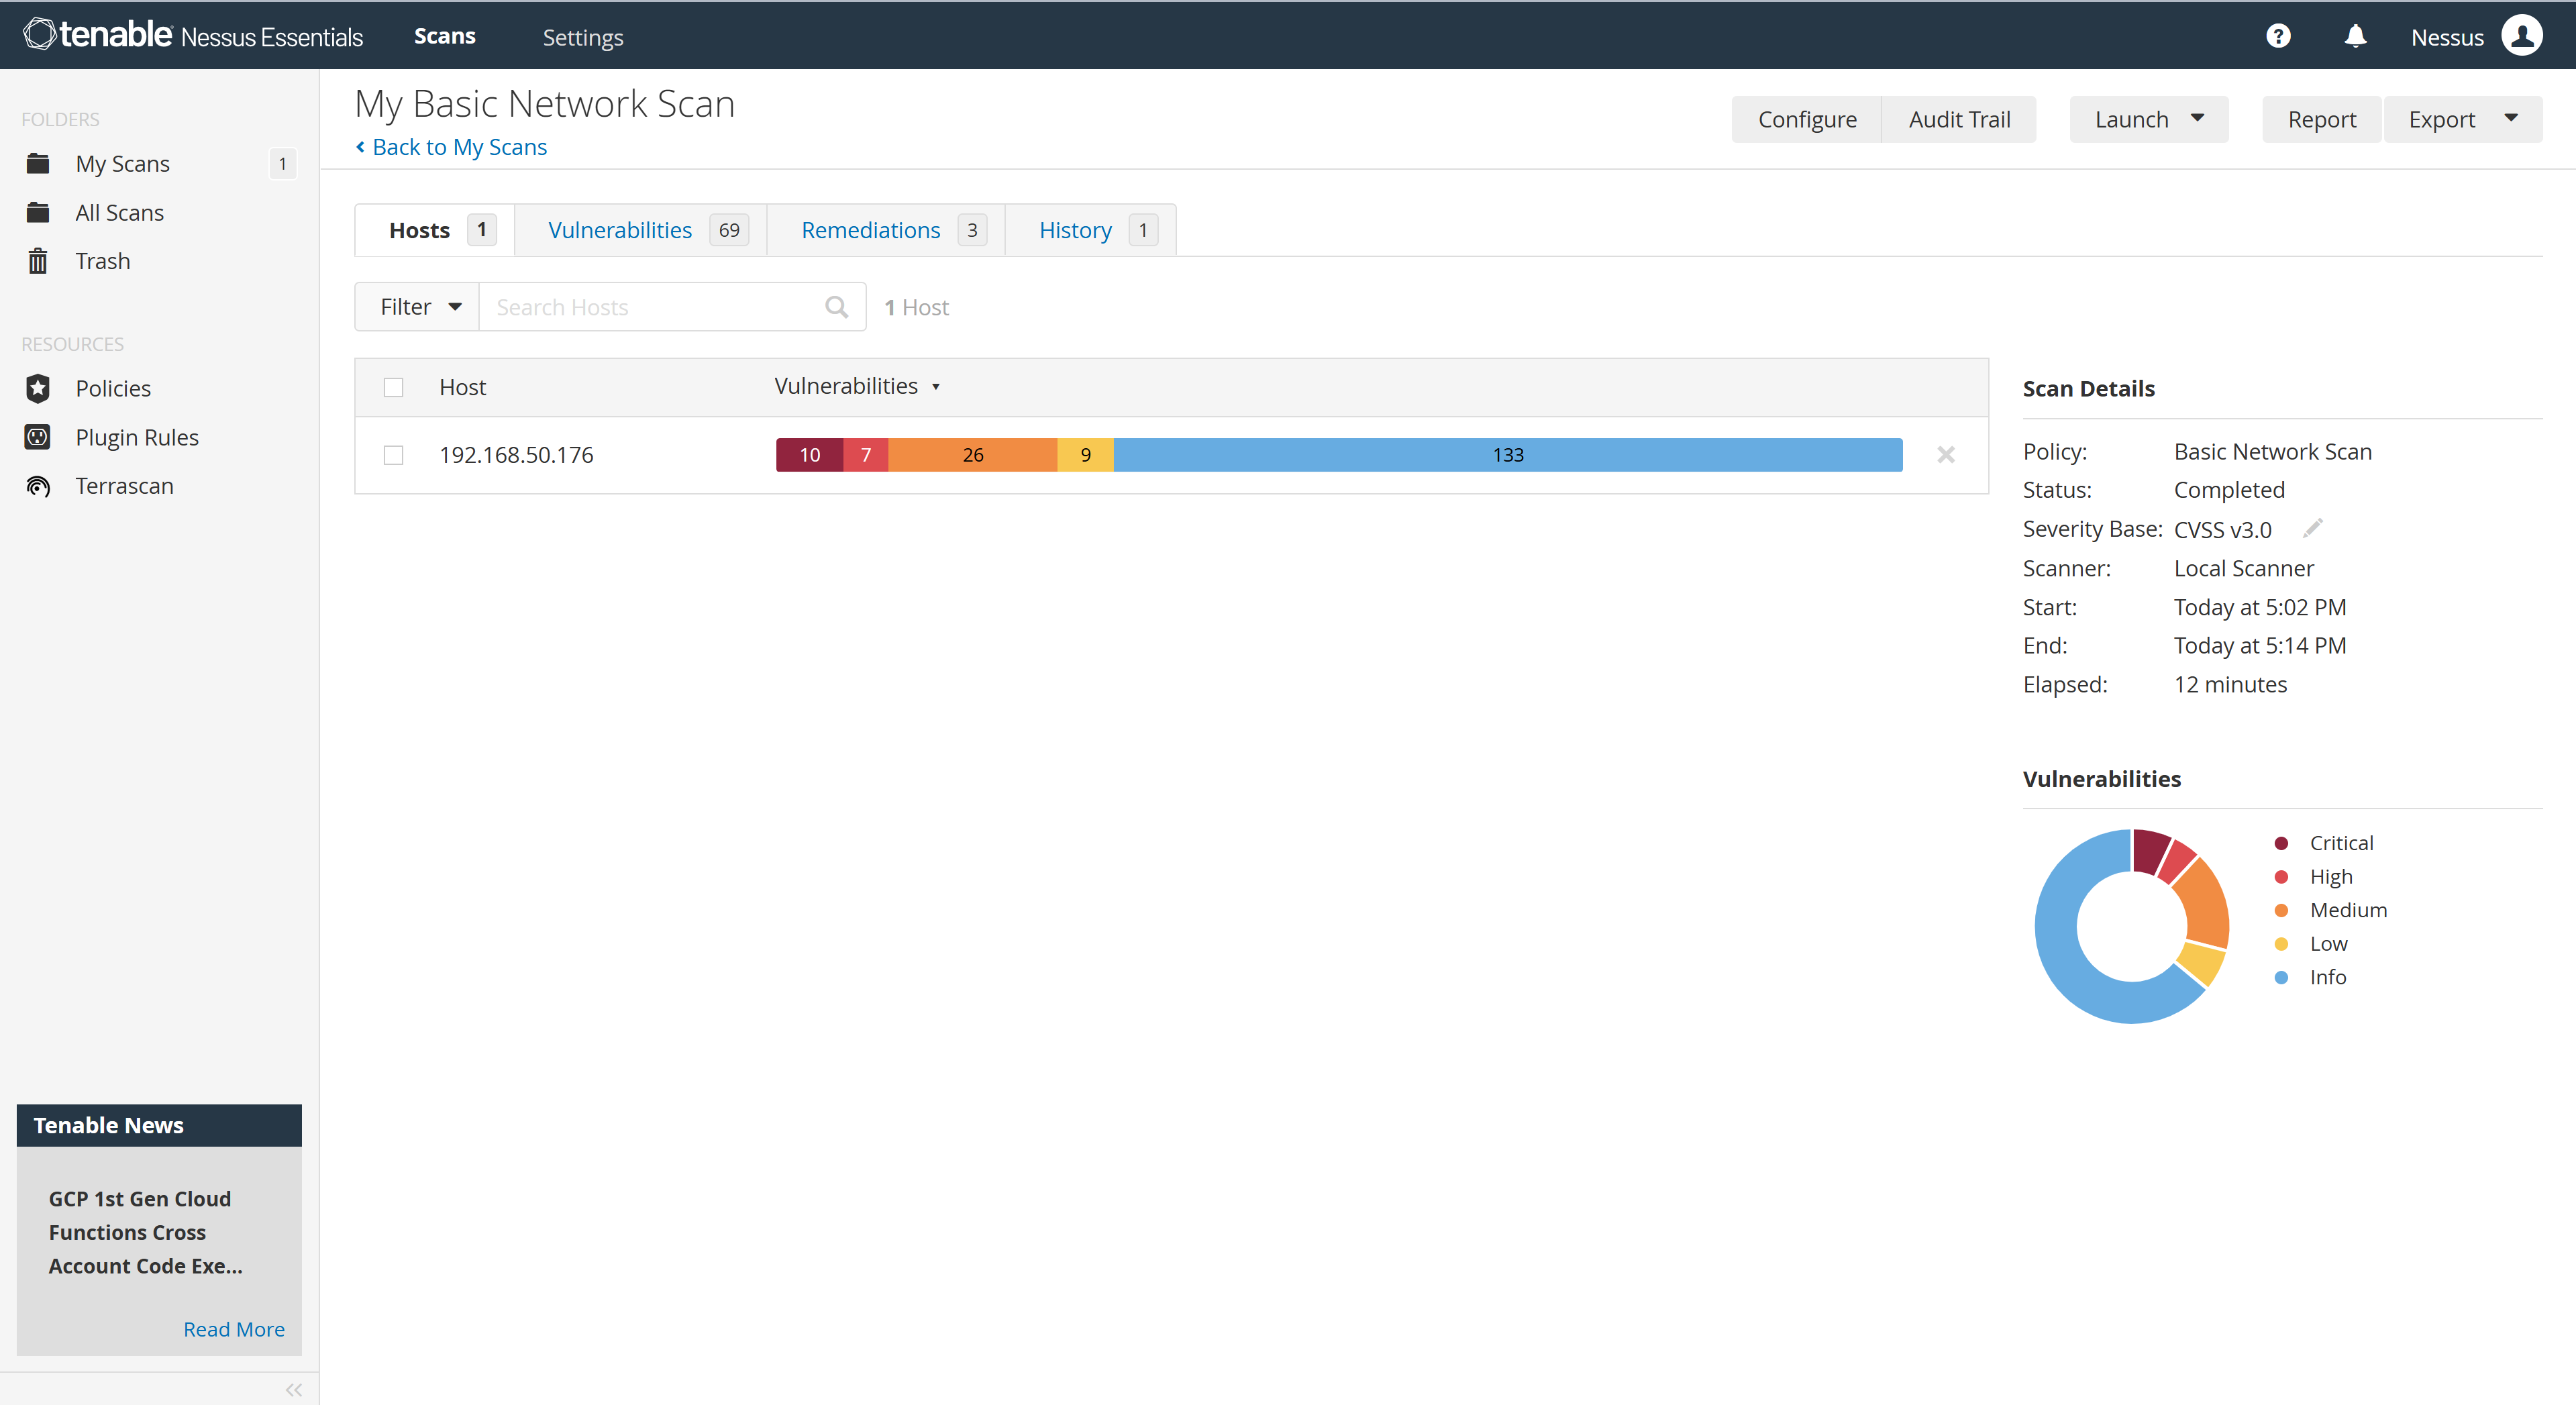Open Trash folder in sidebar

coord(102,261)
